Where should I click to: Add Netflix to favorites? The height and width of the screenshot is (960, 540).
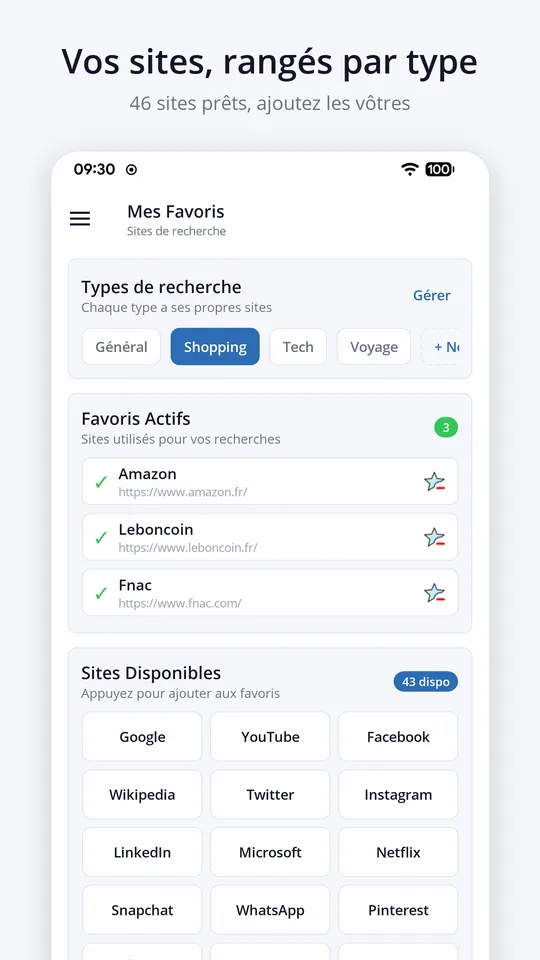click(x=398, y=852)
